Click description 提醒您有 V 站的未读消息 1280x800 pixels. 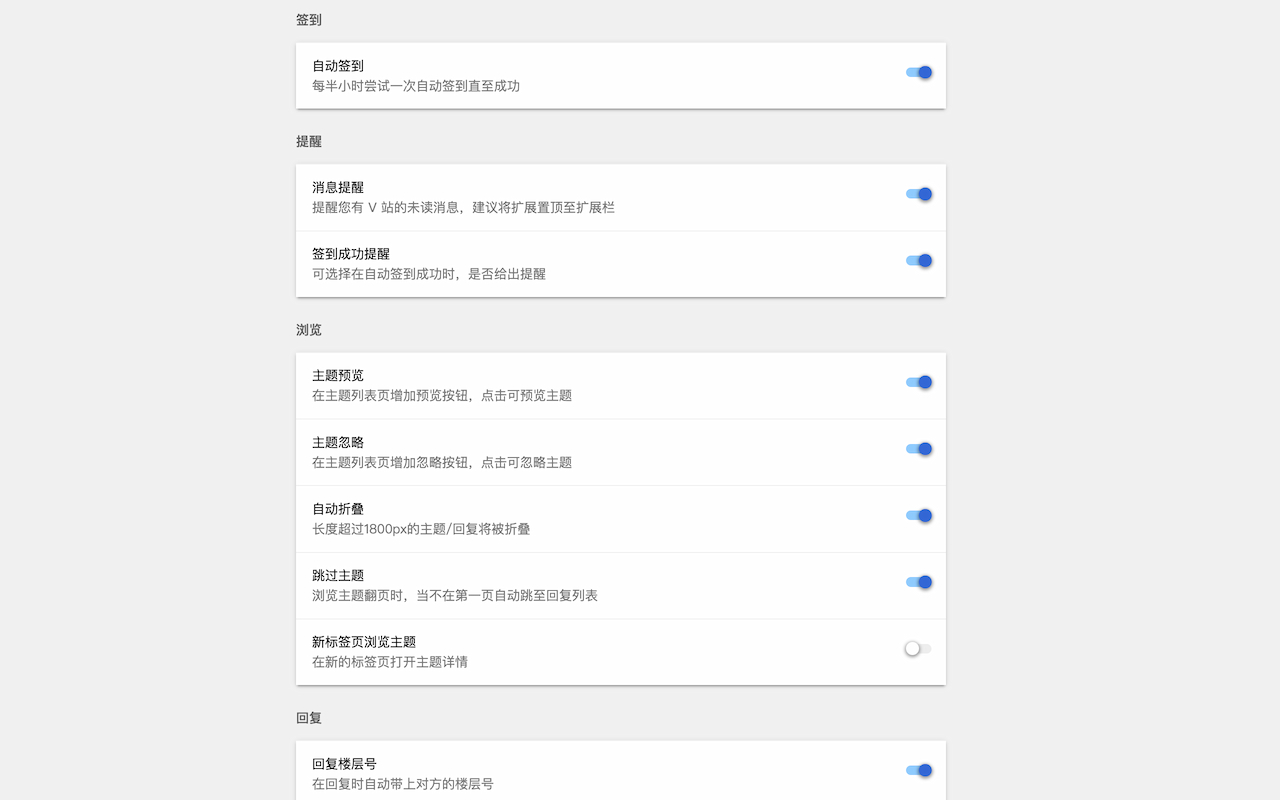(463, 208)
